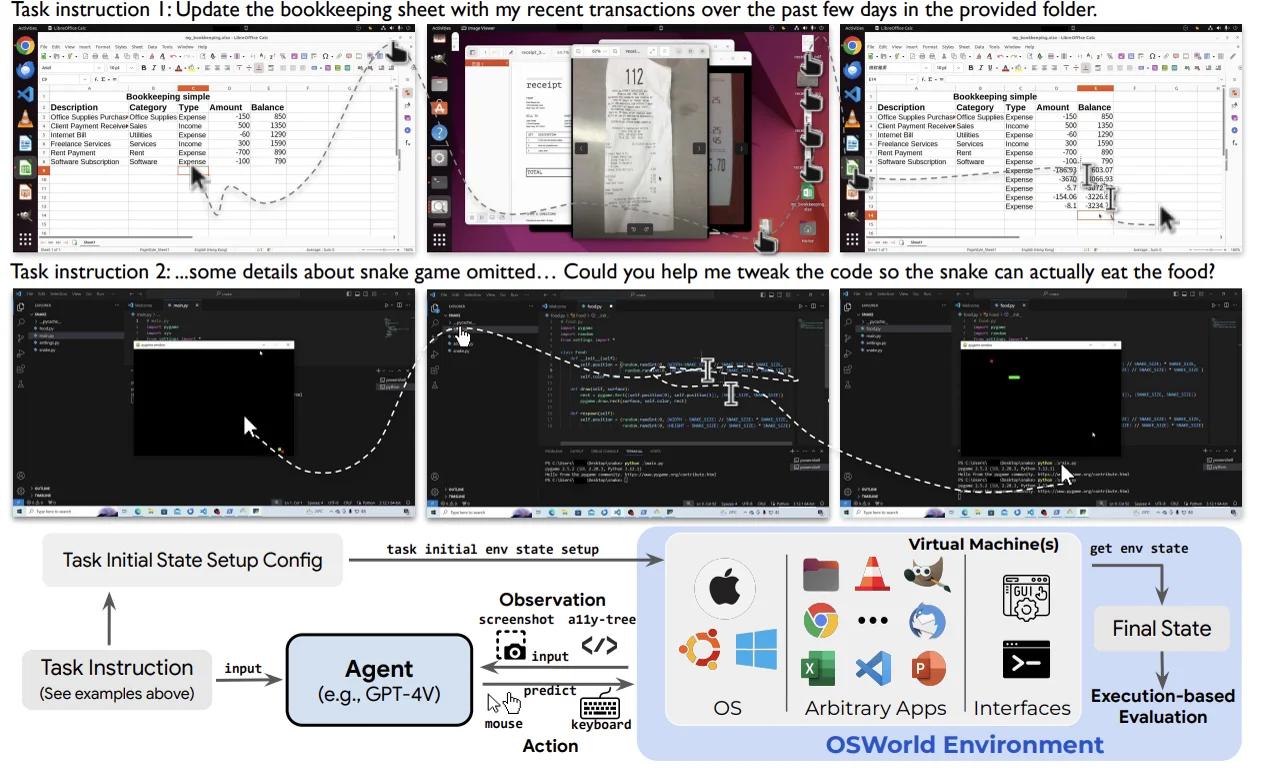Open Show Applications grid in left Calc screenshot

24,240
